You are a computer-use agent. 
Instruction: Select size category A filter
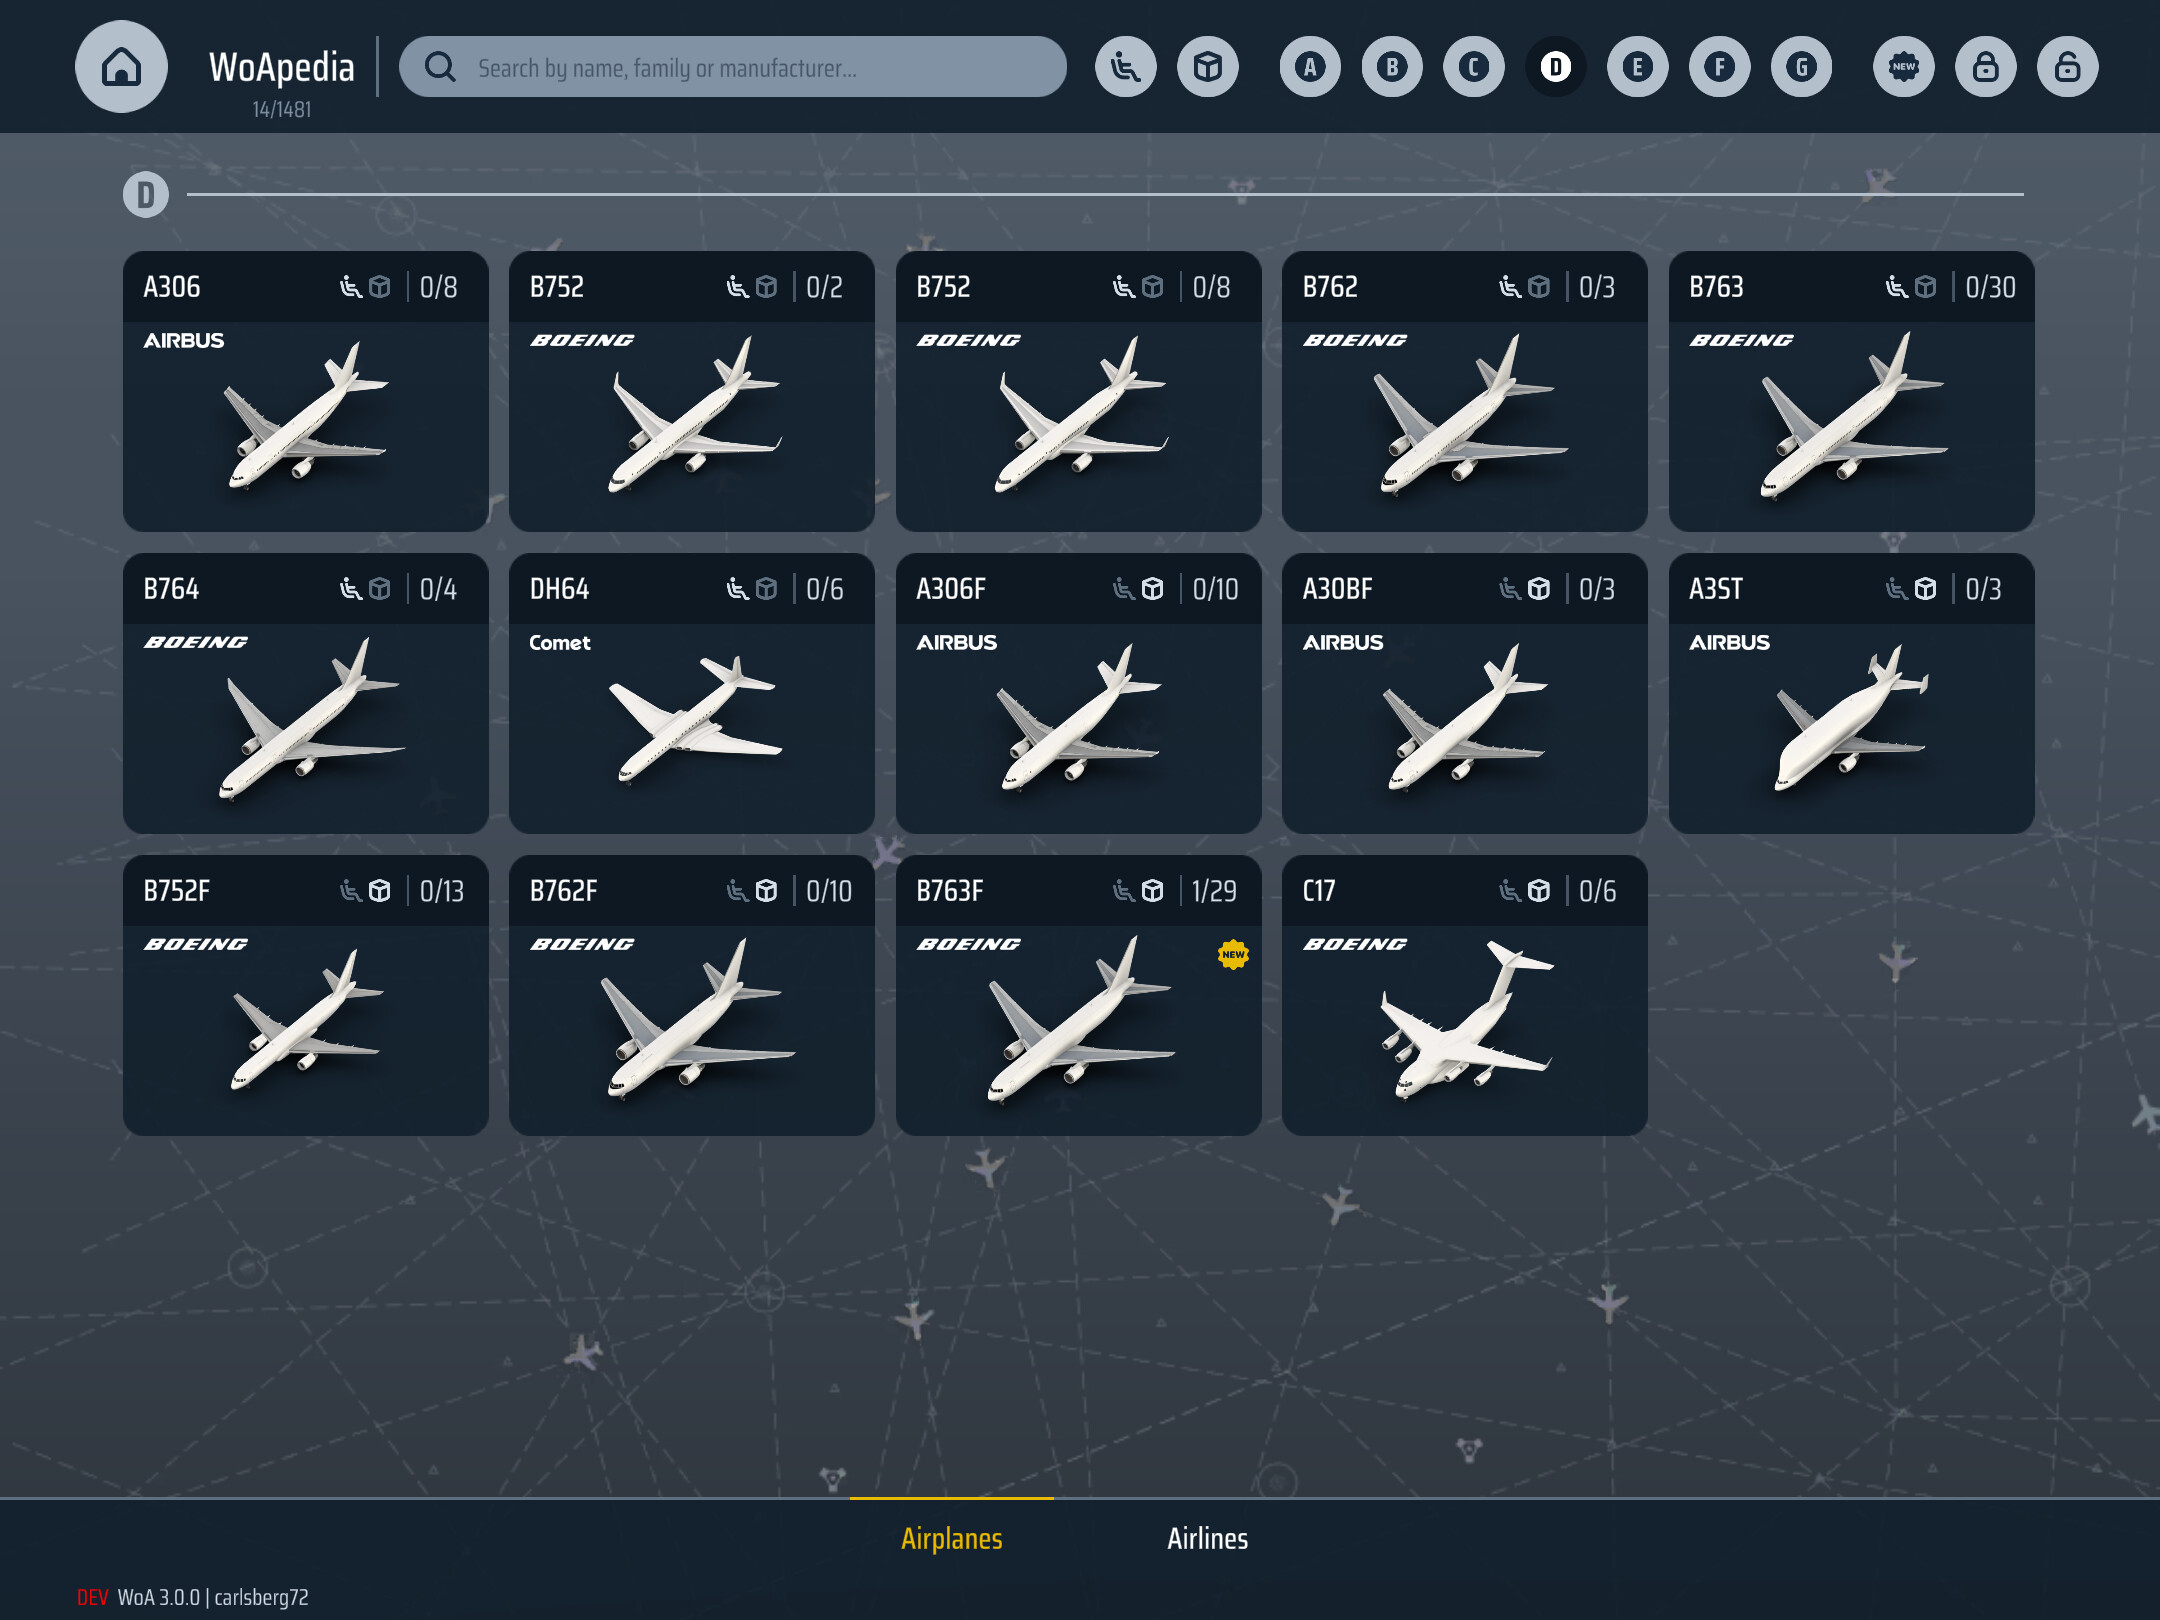[x=1310, y=67]
